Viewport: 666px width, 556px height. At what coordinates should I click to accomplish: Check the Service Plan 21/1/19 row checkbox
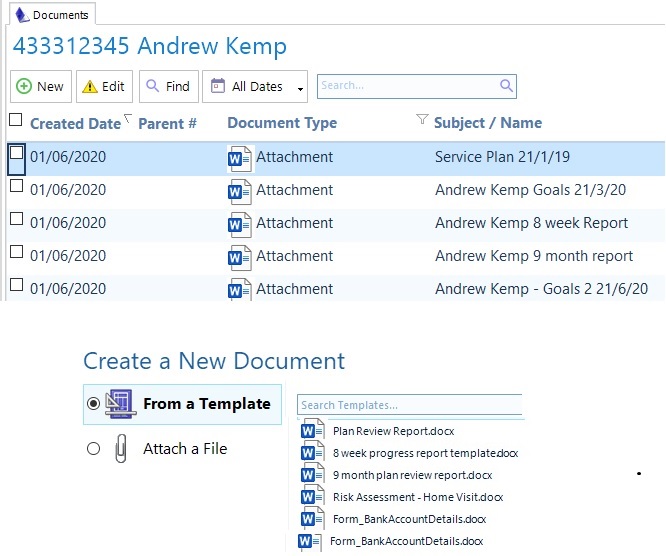(16, 153)
